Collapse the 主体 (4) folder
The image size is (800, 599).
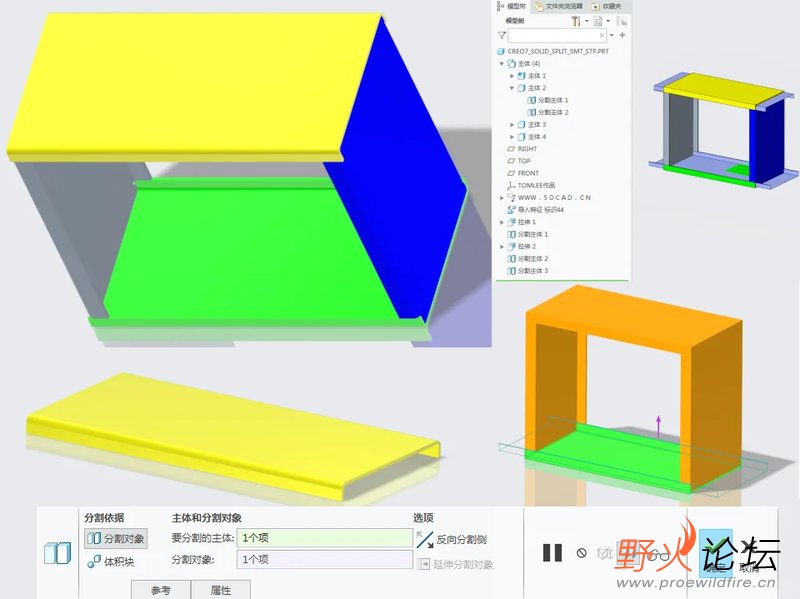[502, 64]
